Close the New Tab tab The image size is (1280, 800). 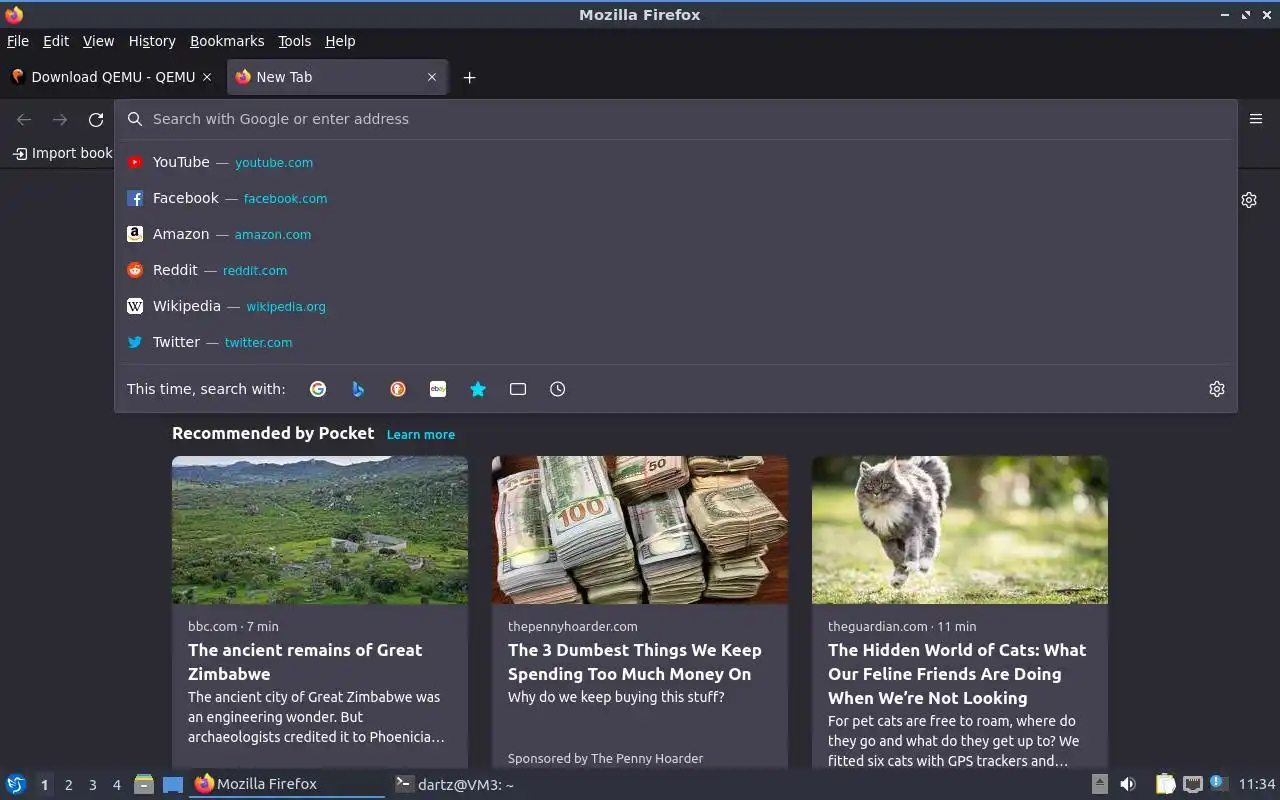pos(432,77)
